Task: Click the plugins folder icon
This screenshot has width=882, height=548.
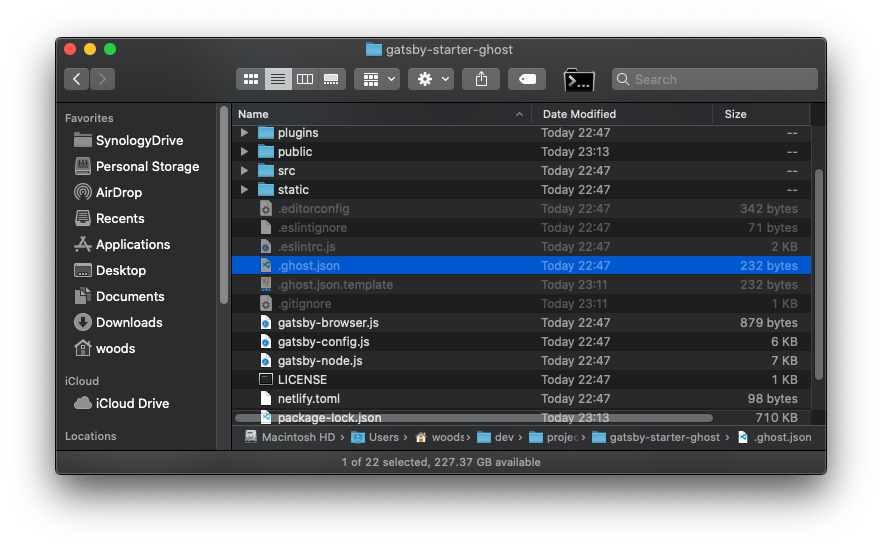Action: [x=266, y=133]
